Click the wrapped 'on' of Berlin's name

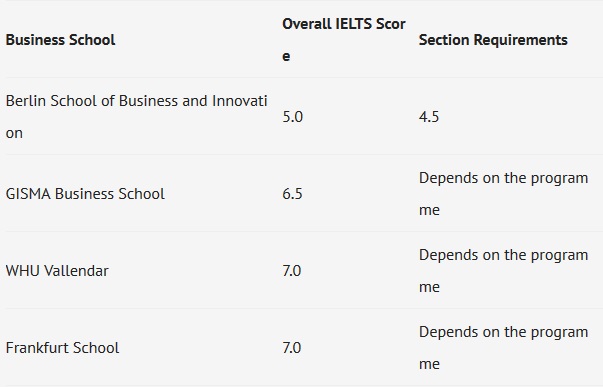point(14,133)
